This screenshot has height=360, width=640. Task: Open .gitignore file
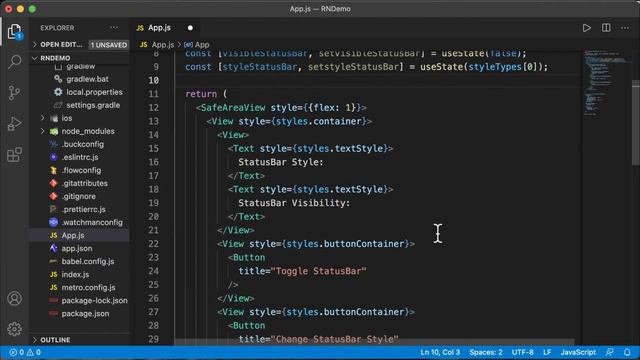pos(80,196)
